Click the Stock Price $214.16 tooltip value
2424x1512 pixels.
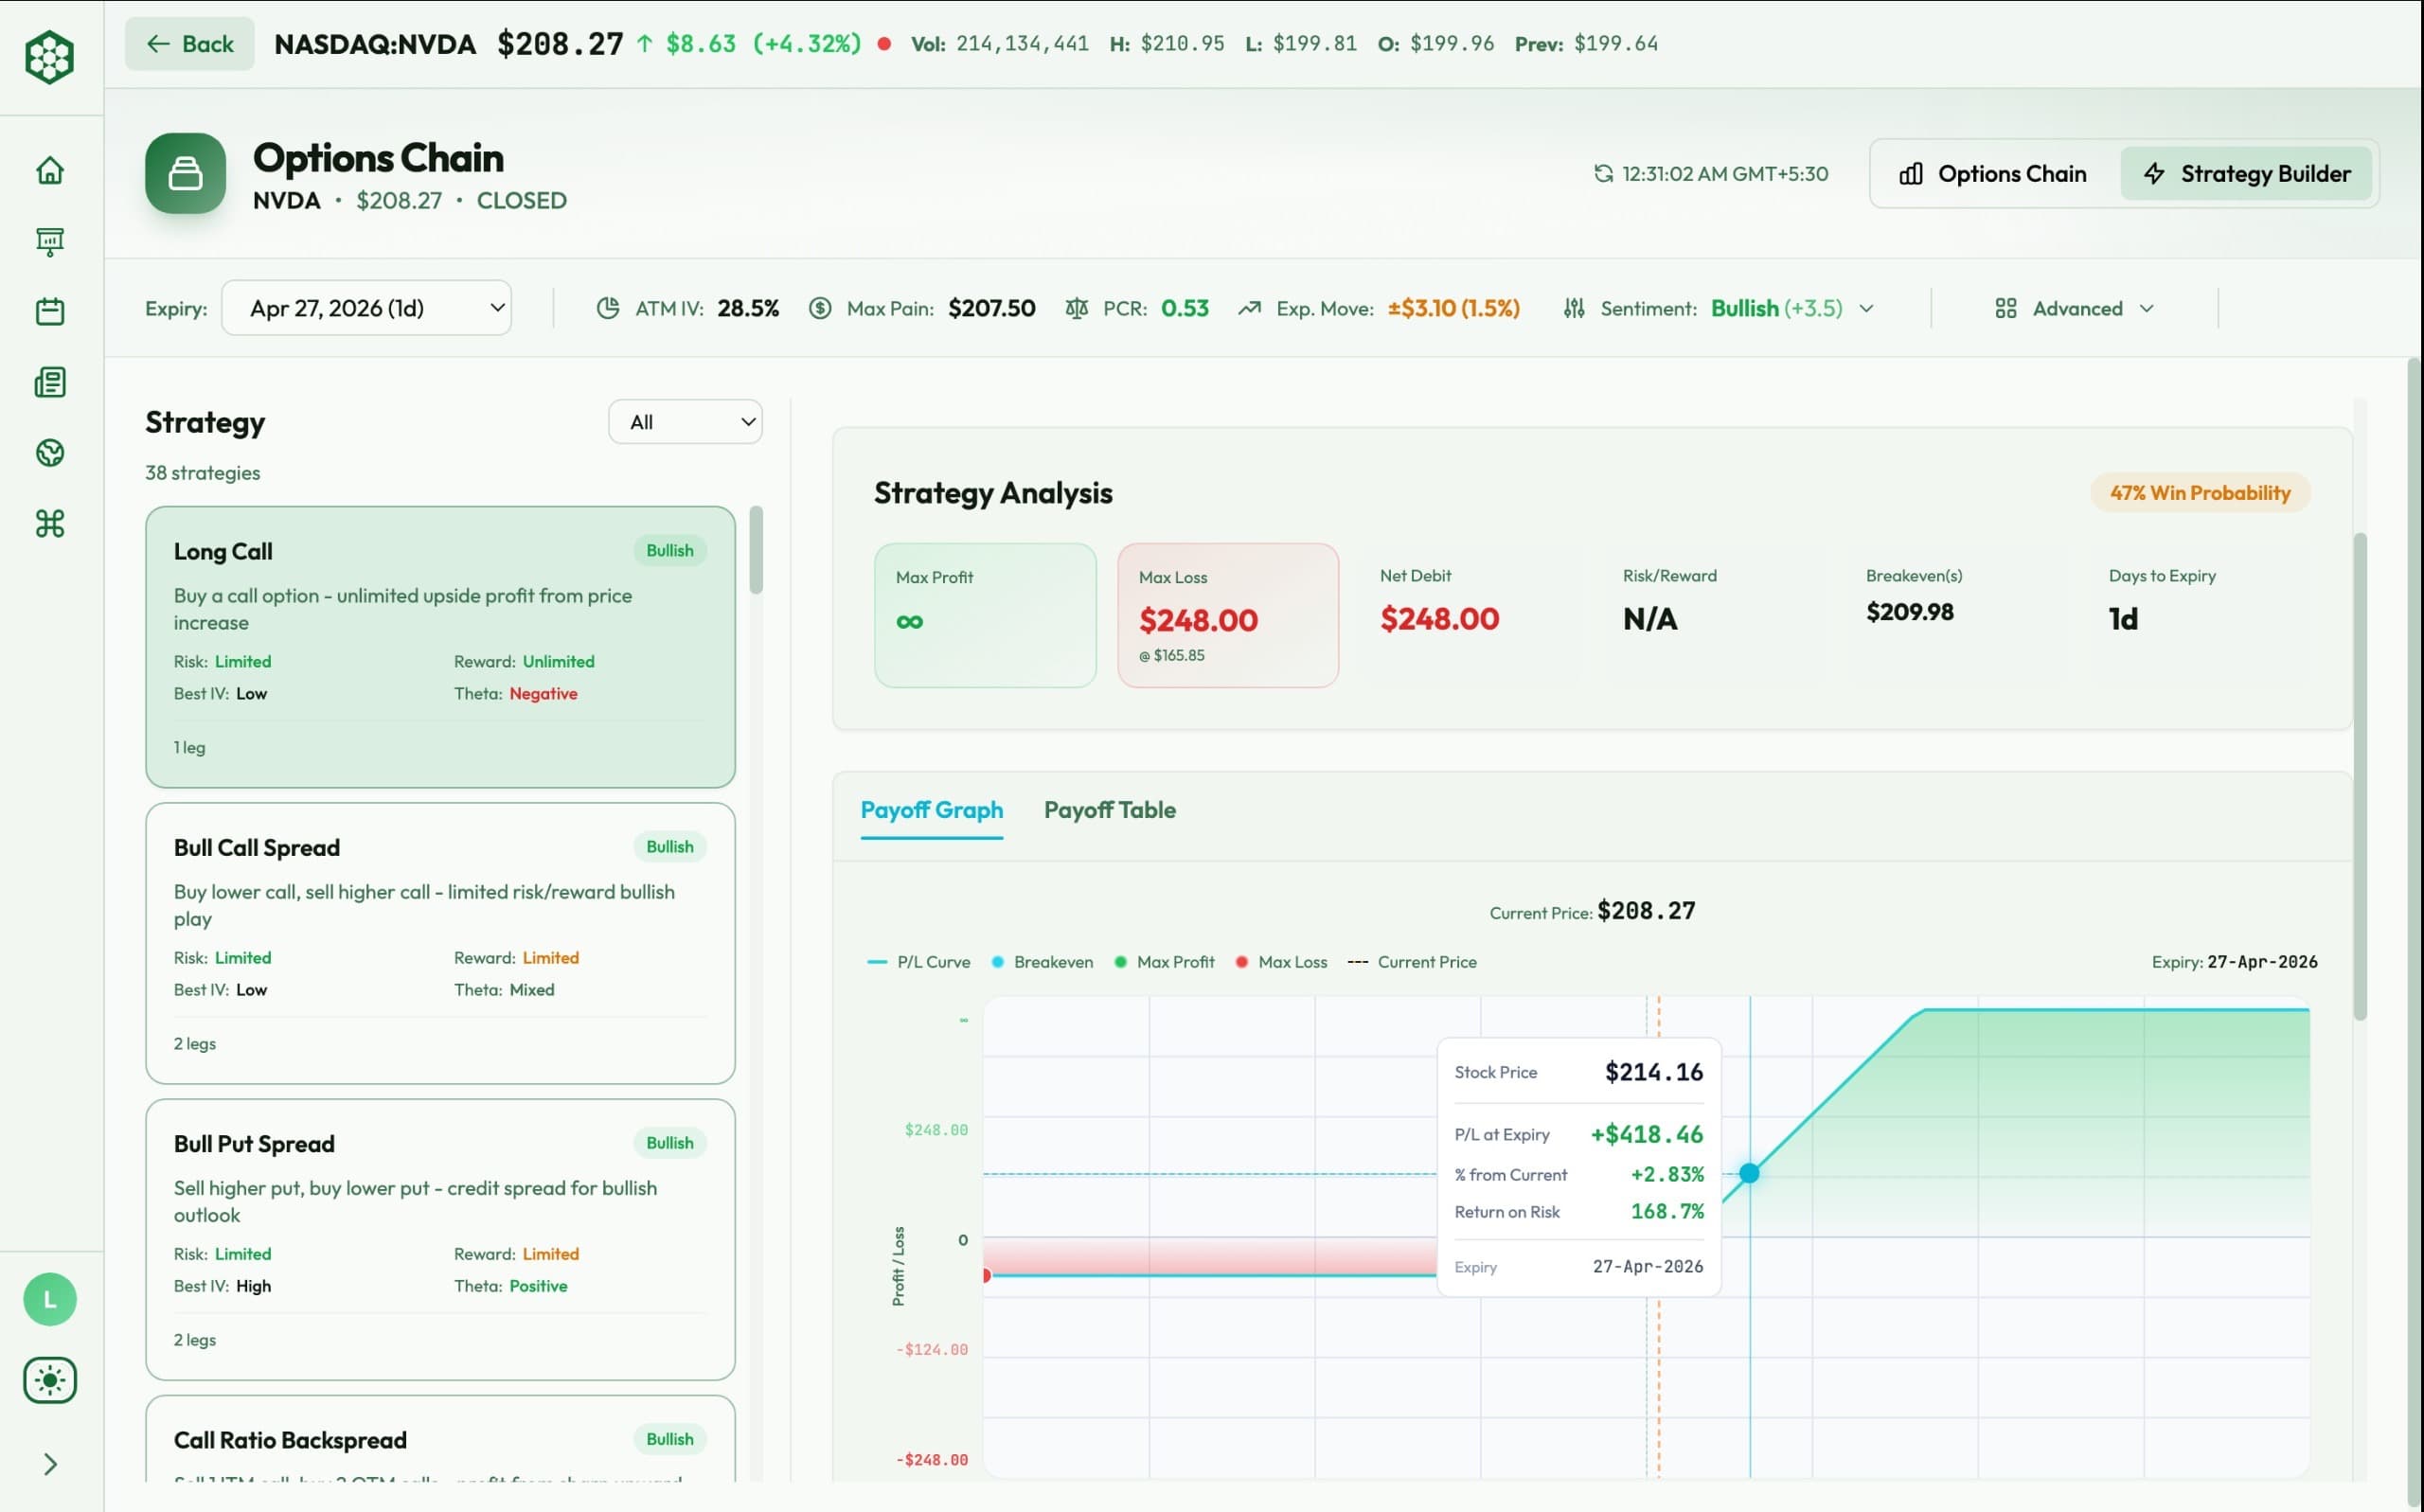pos(1653,1072)
